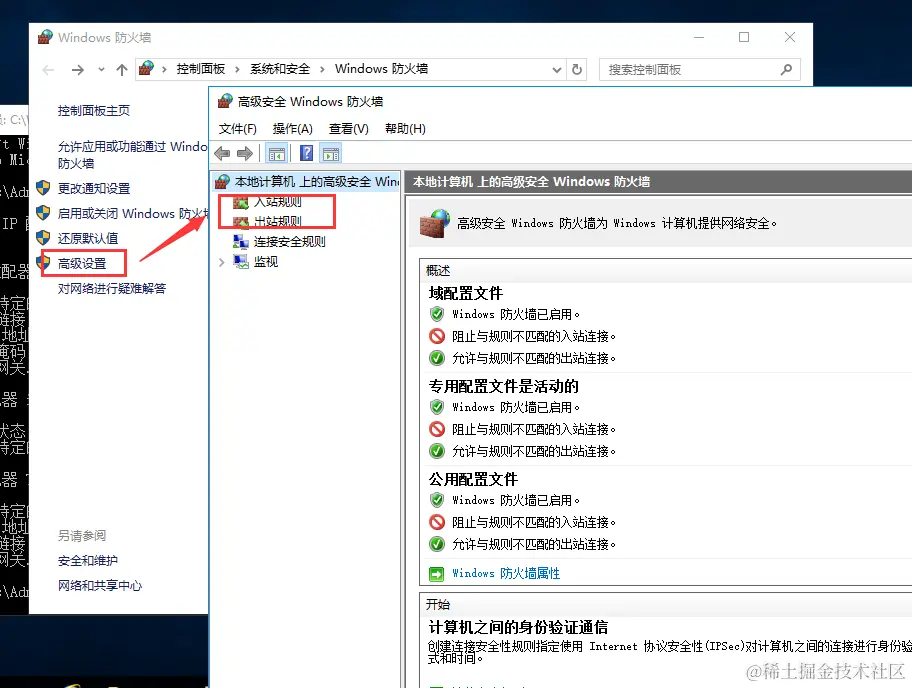Refresh the Control Panel address bar
This screenshot has width=912, height=688.
577,70
